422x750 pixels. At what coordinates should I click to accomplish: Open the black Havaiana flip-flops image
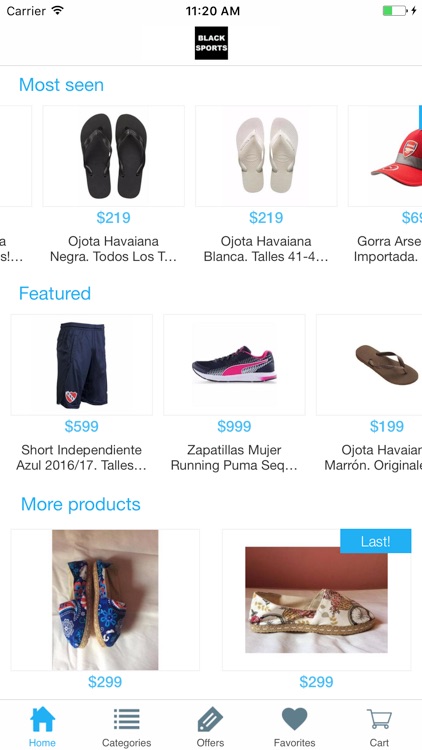tap(114, 156)
